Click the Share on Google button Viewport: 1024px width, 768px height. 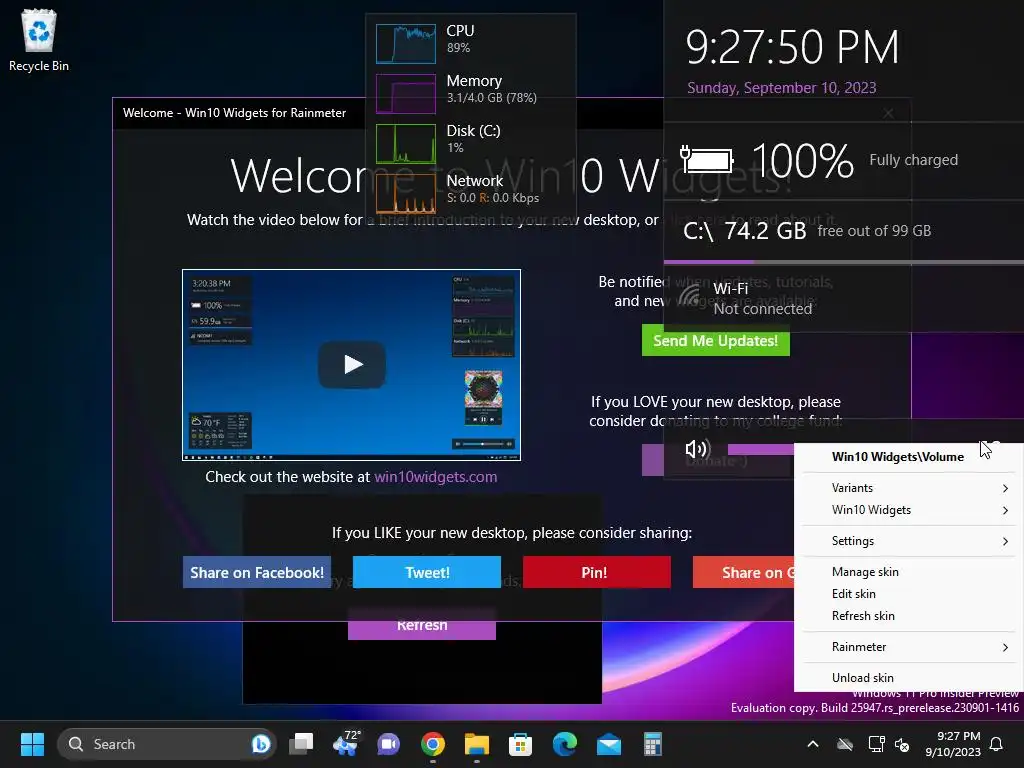pyautogui.click(x=744, y=572)
